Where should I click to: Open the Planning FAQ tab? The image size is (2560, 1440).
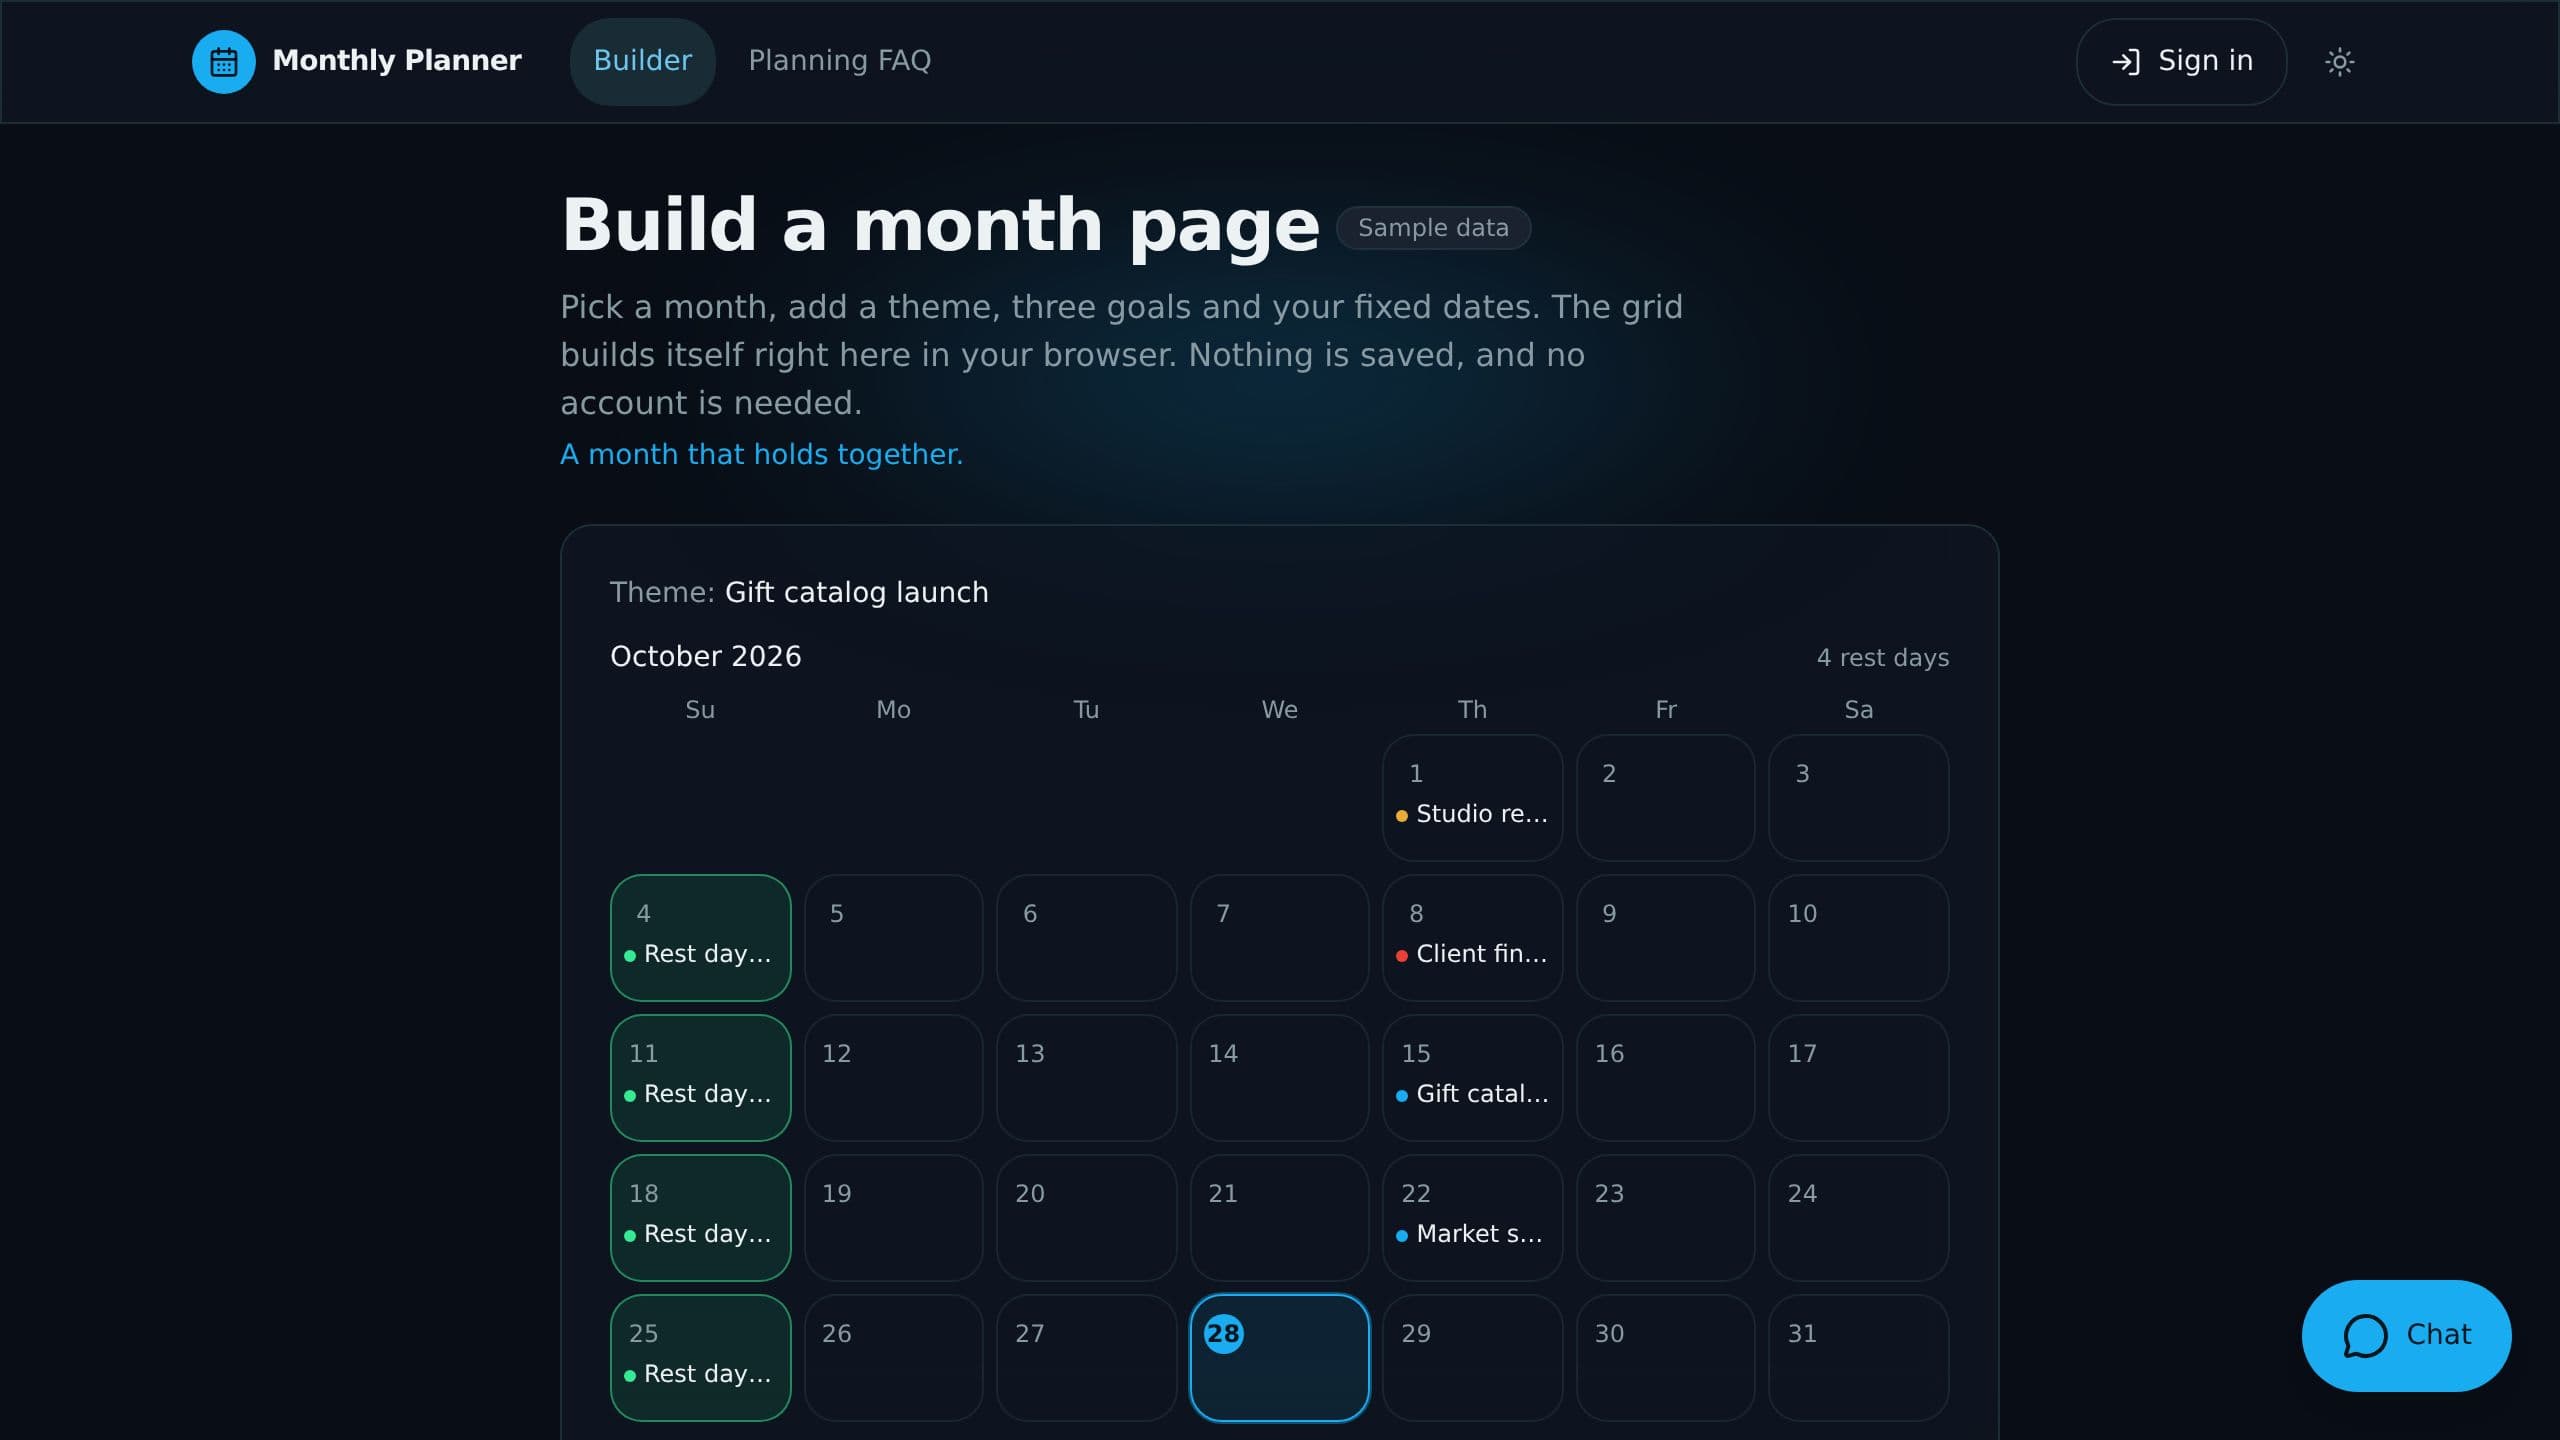(x=839, y=61)
